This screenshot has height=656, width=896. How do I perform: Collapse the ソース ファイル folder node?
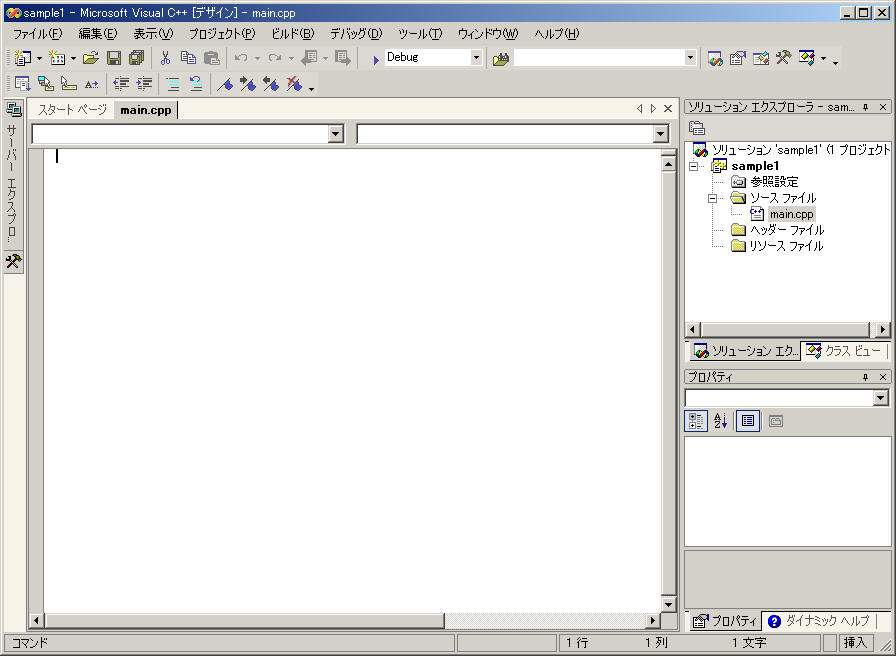pyautogui.click(x=712, y=198)
